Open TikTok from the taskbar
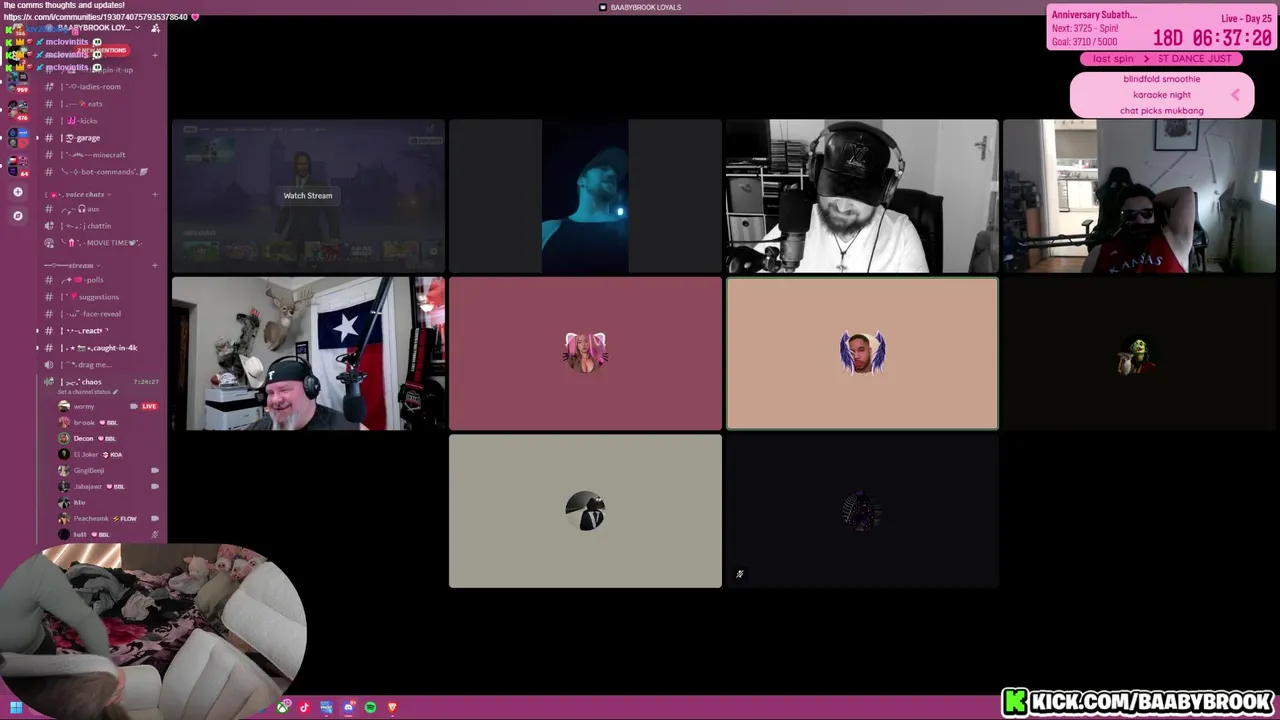Image resolution: width=1280 pixels, height=720 pixels. [x=305, y=708]
